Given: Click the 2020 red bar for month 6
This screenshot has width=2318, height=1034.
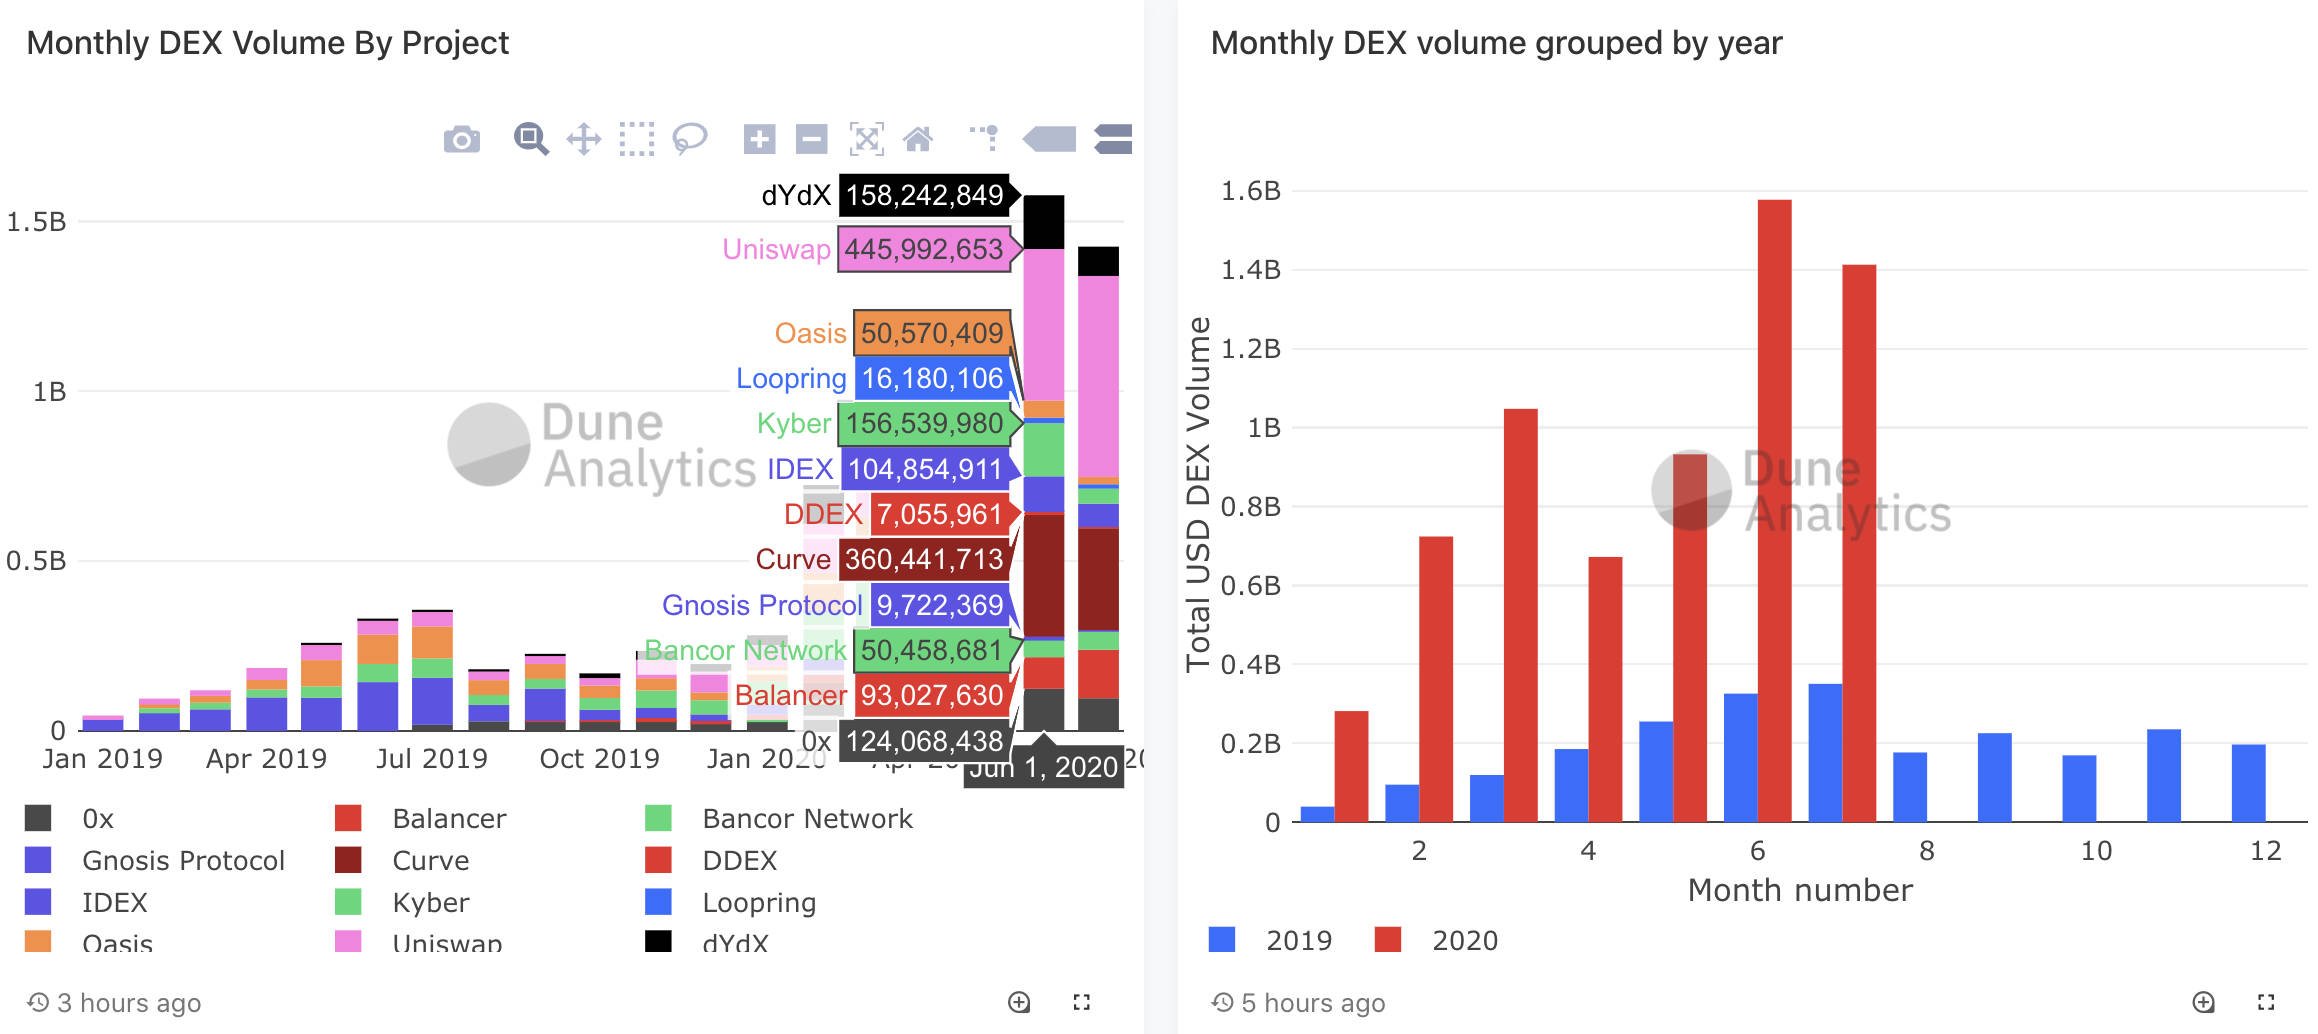Looking at the screenshot, I should 1775,510.
